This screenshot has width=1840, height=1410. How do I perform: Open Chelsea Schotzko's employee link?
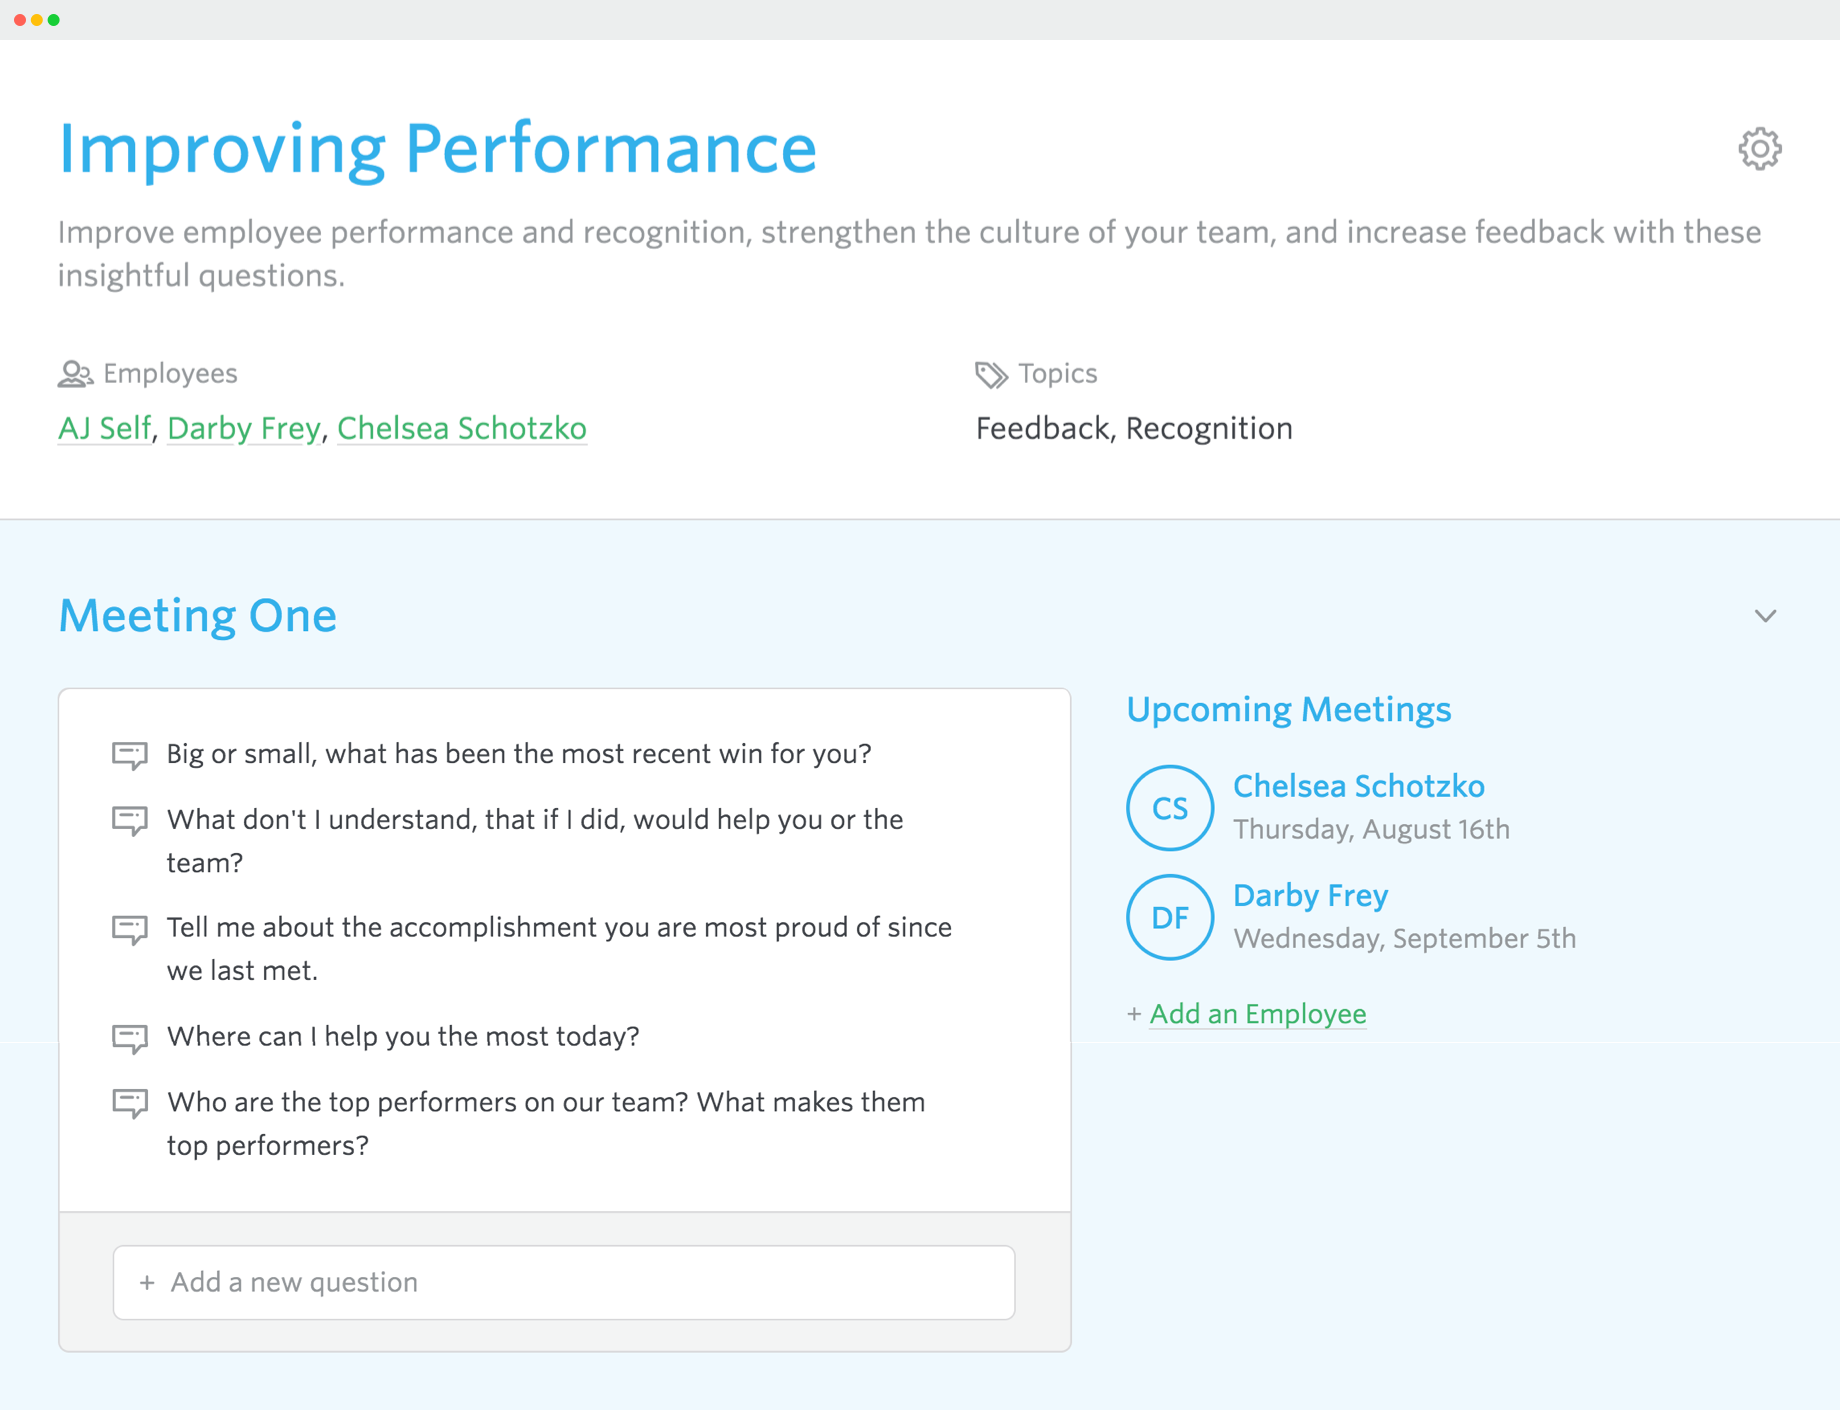461,428
